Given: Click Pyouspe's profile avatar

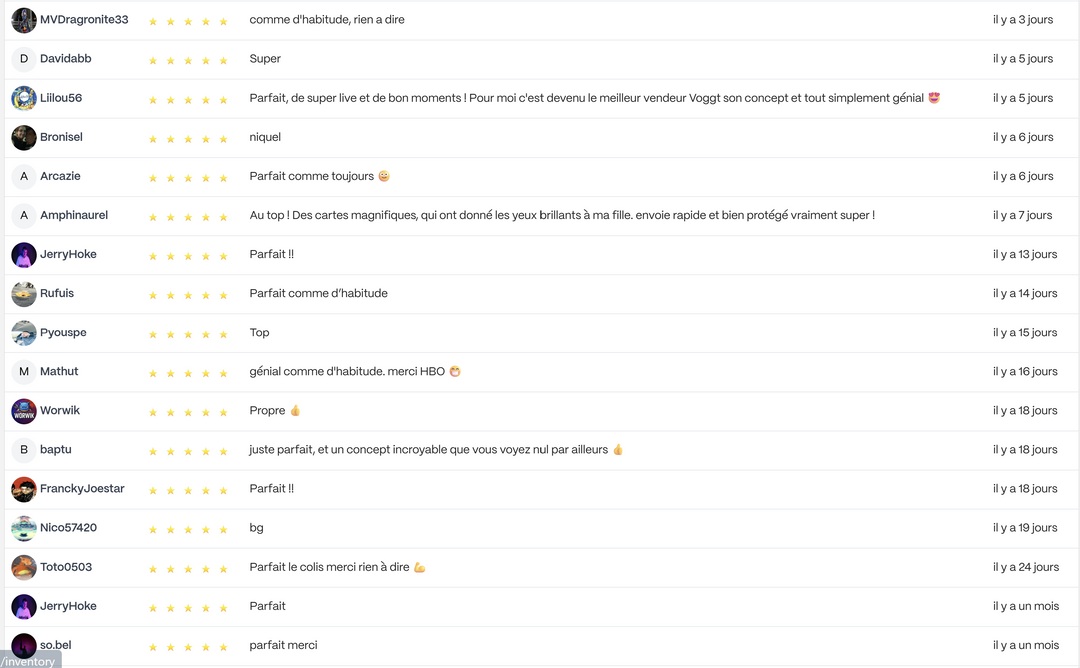Looking at the screenshot, I should [24, 333].
